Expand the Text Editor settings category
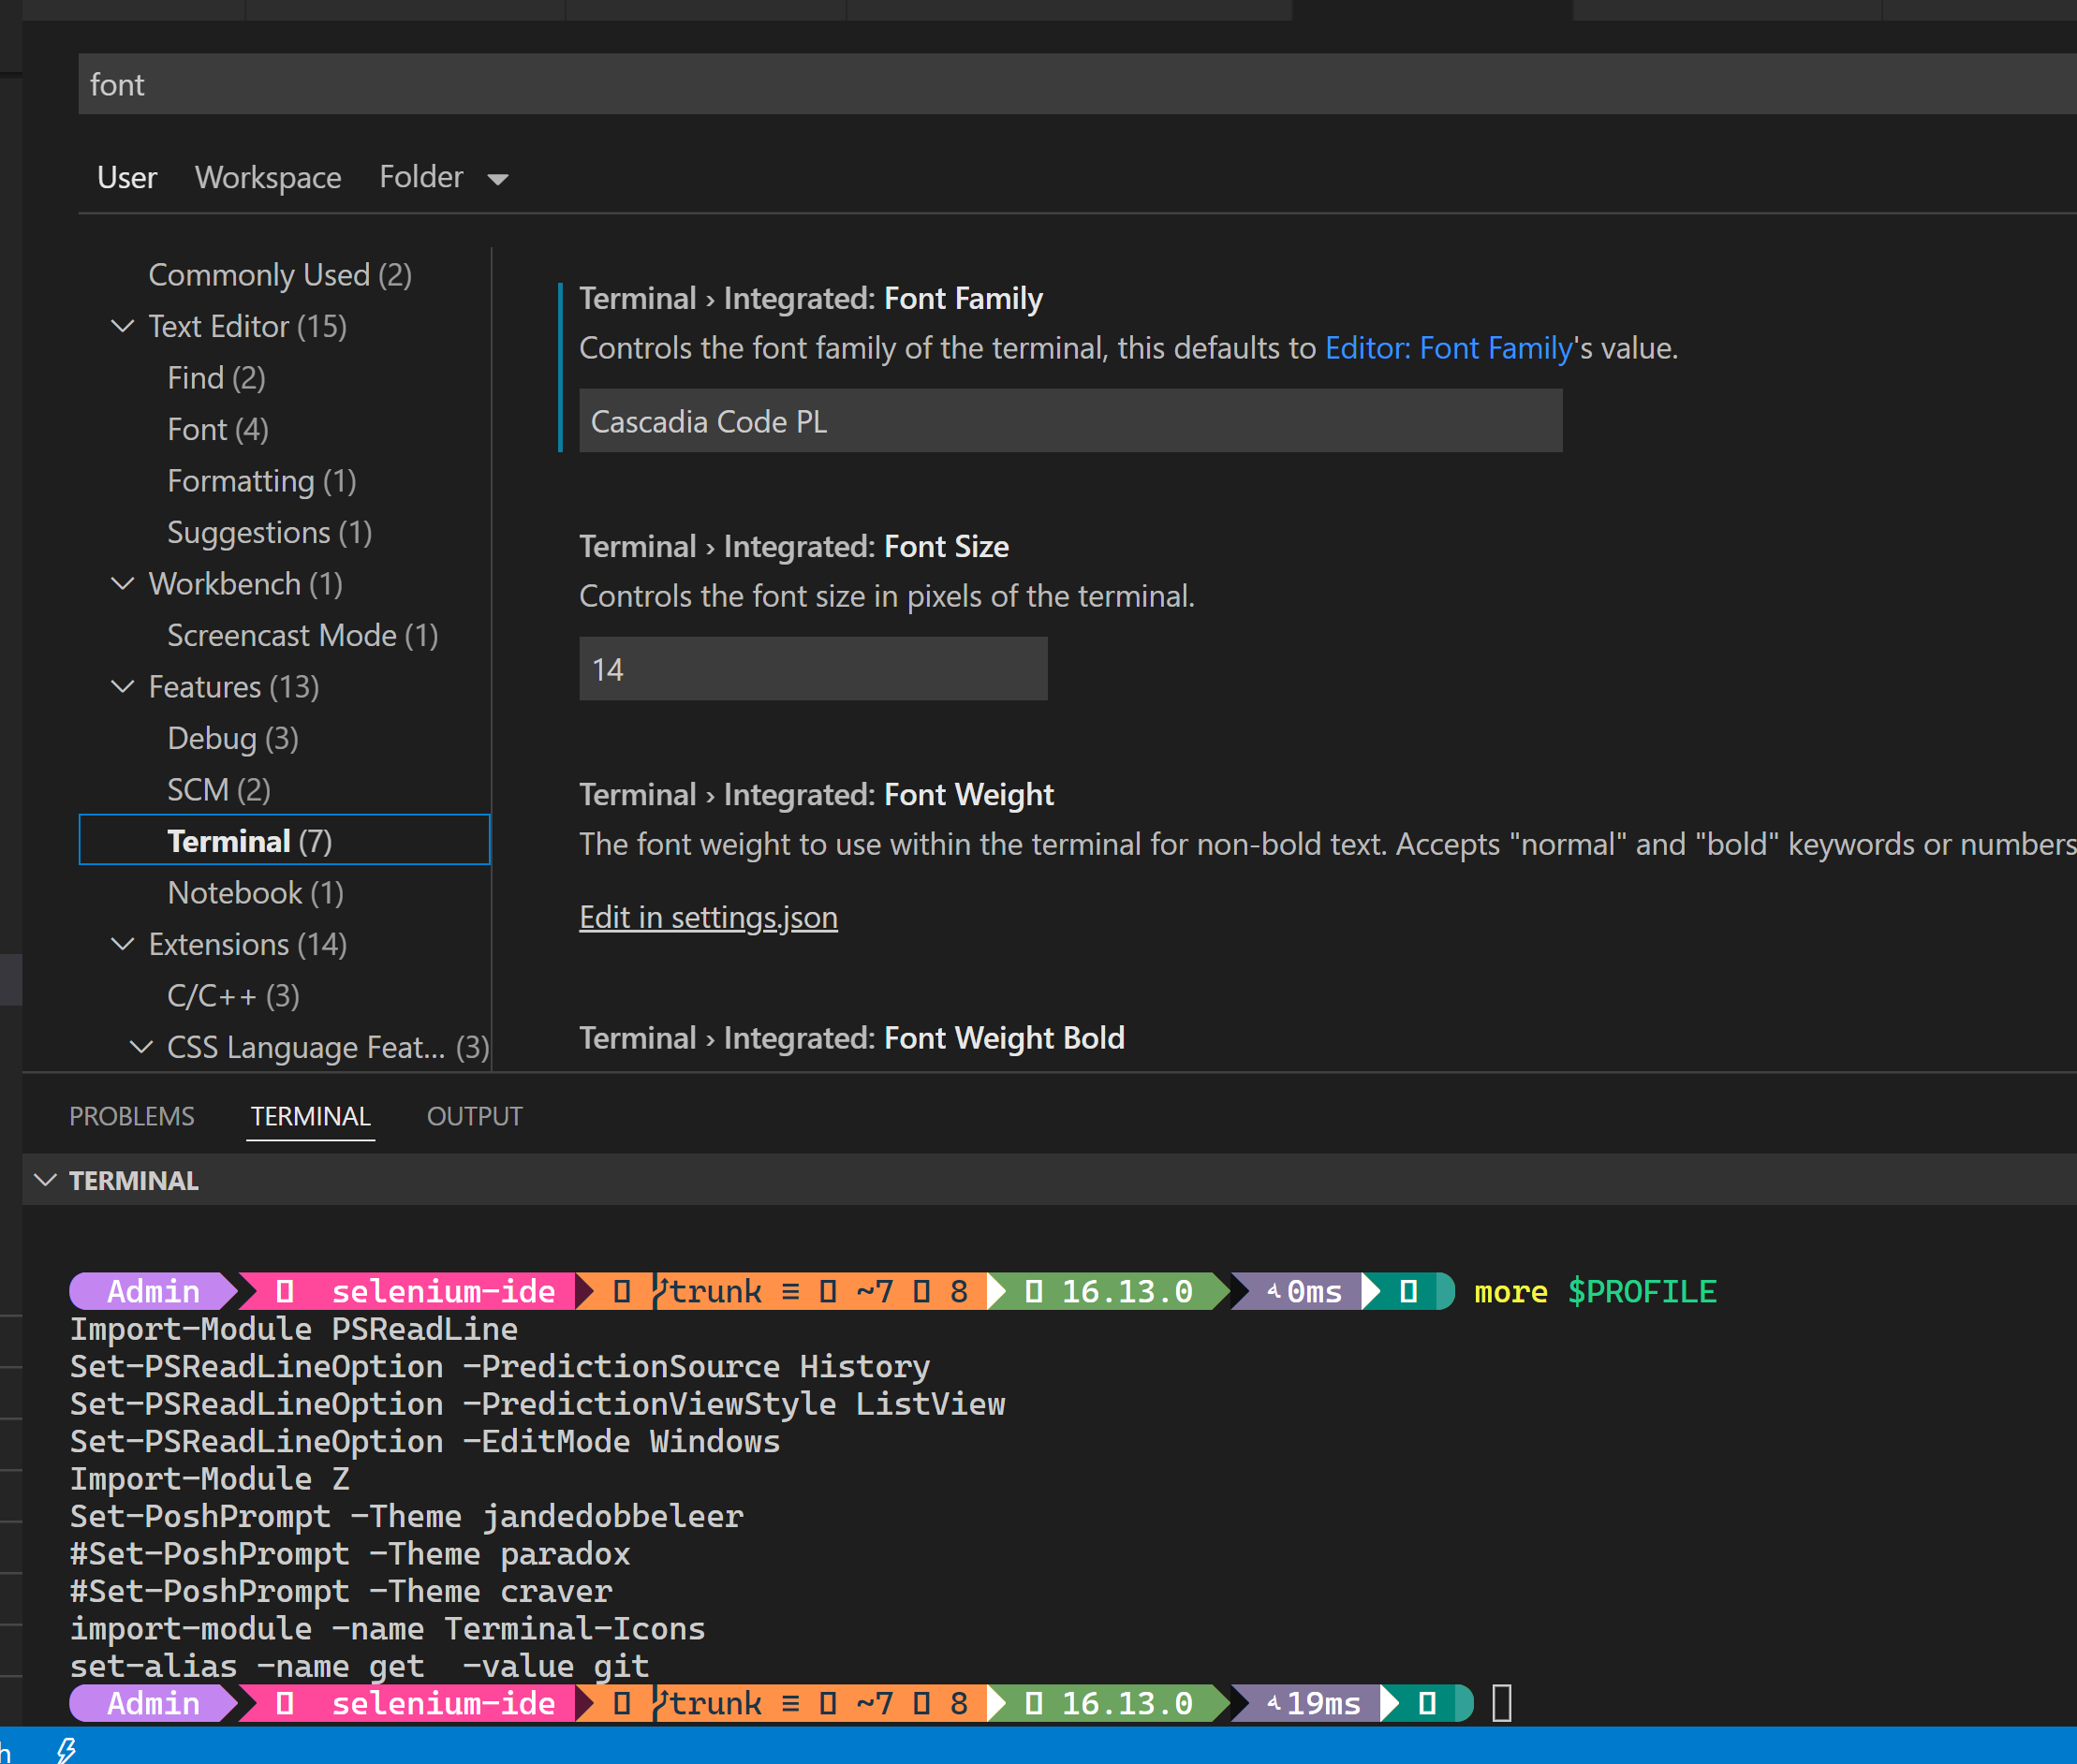This screenshot has height=1764, width=2077. pos(123,326)
